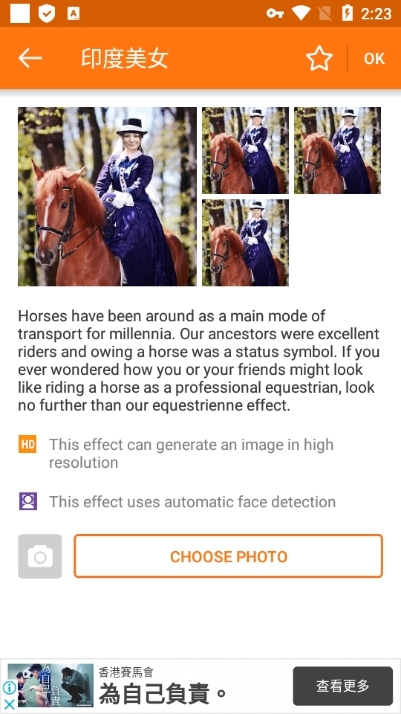Tap the purple face detection icon
The image size is (401, 714).
(27, 501)
